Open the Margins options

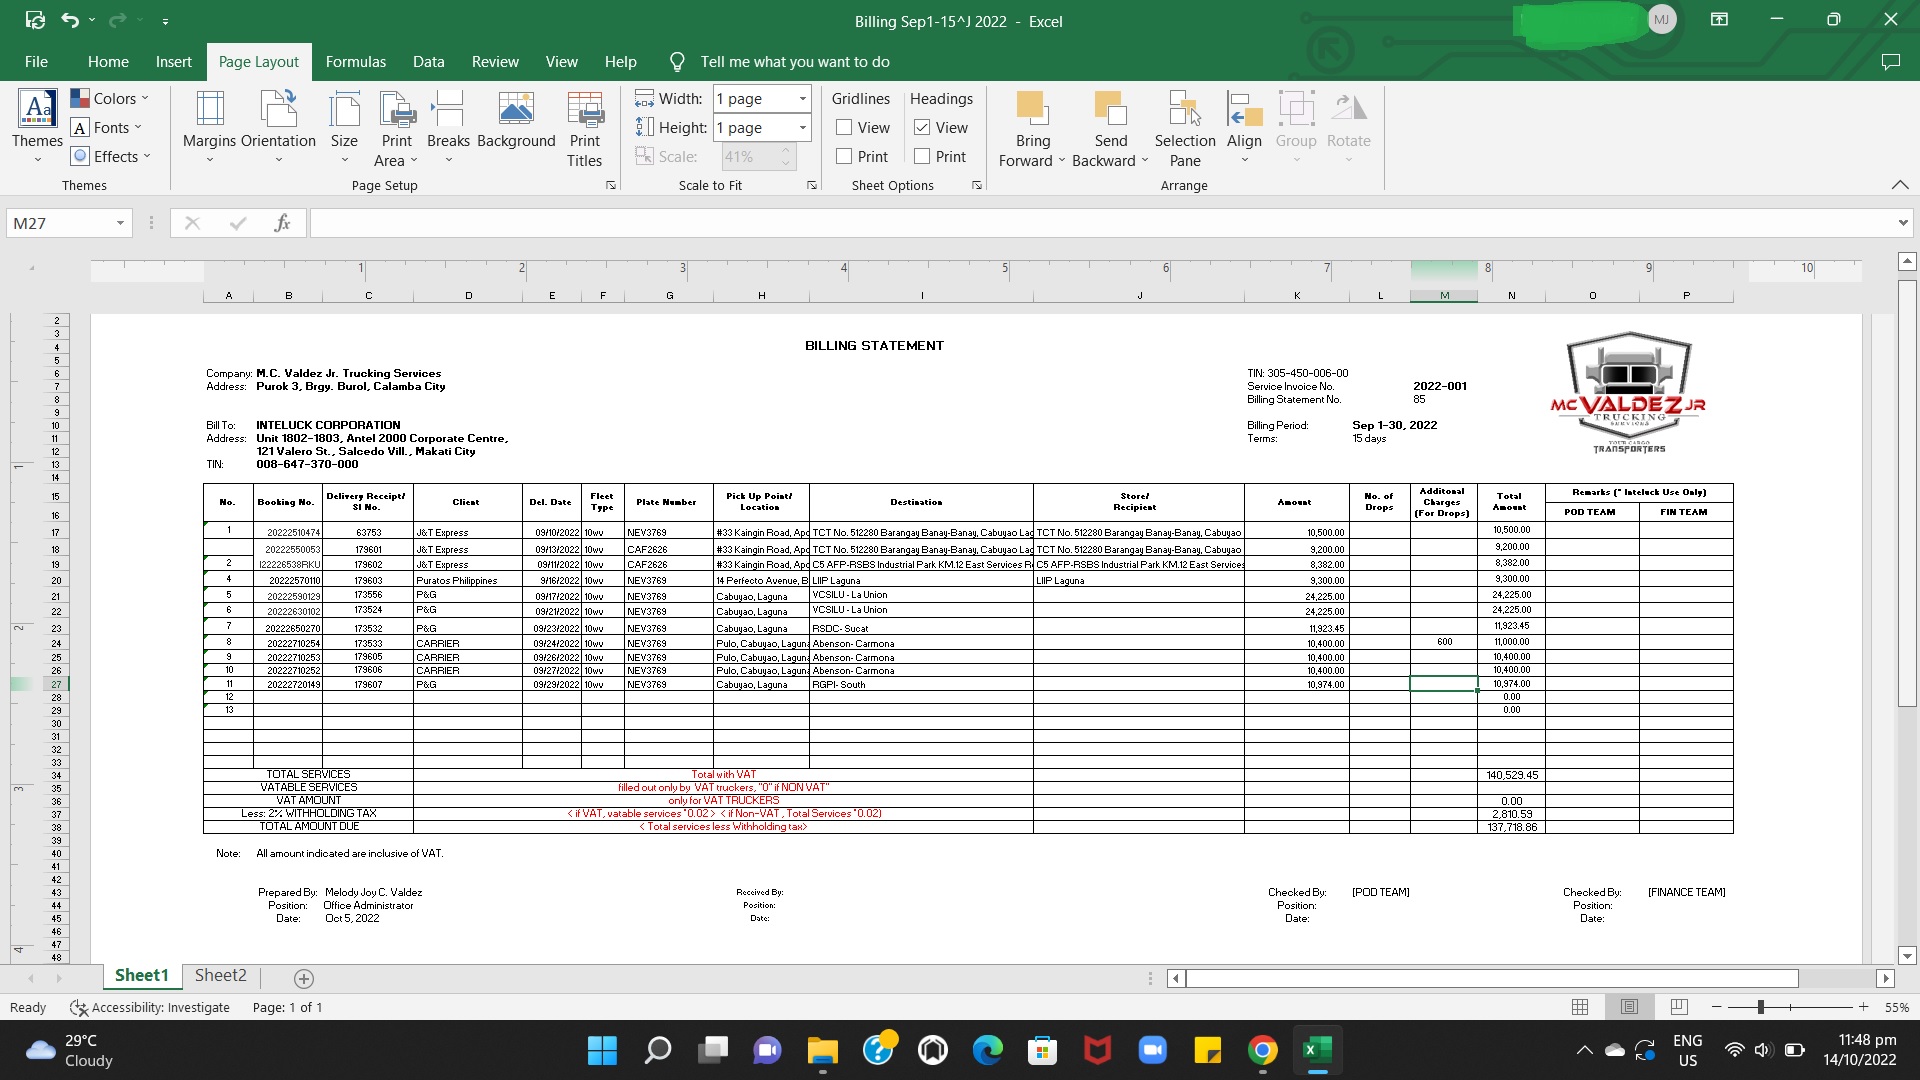(x=209, y=128)
